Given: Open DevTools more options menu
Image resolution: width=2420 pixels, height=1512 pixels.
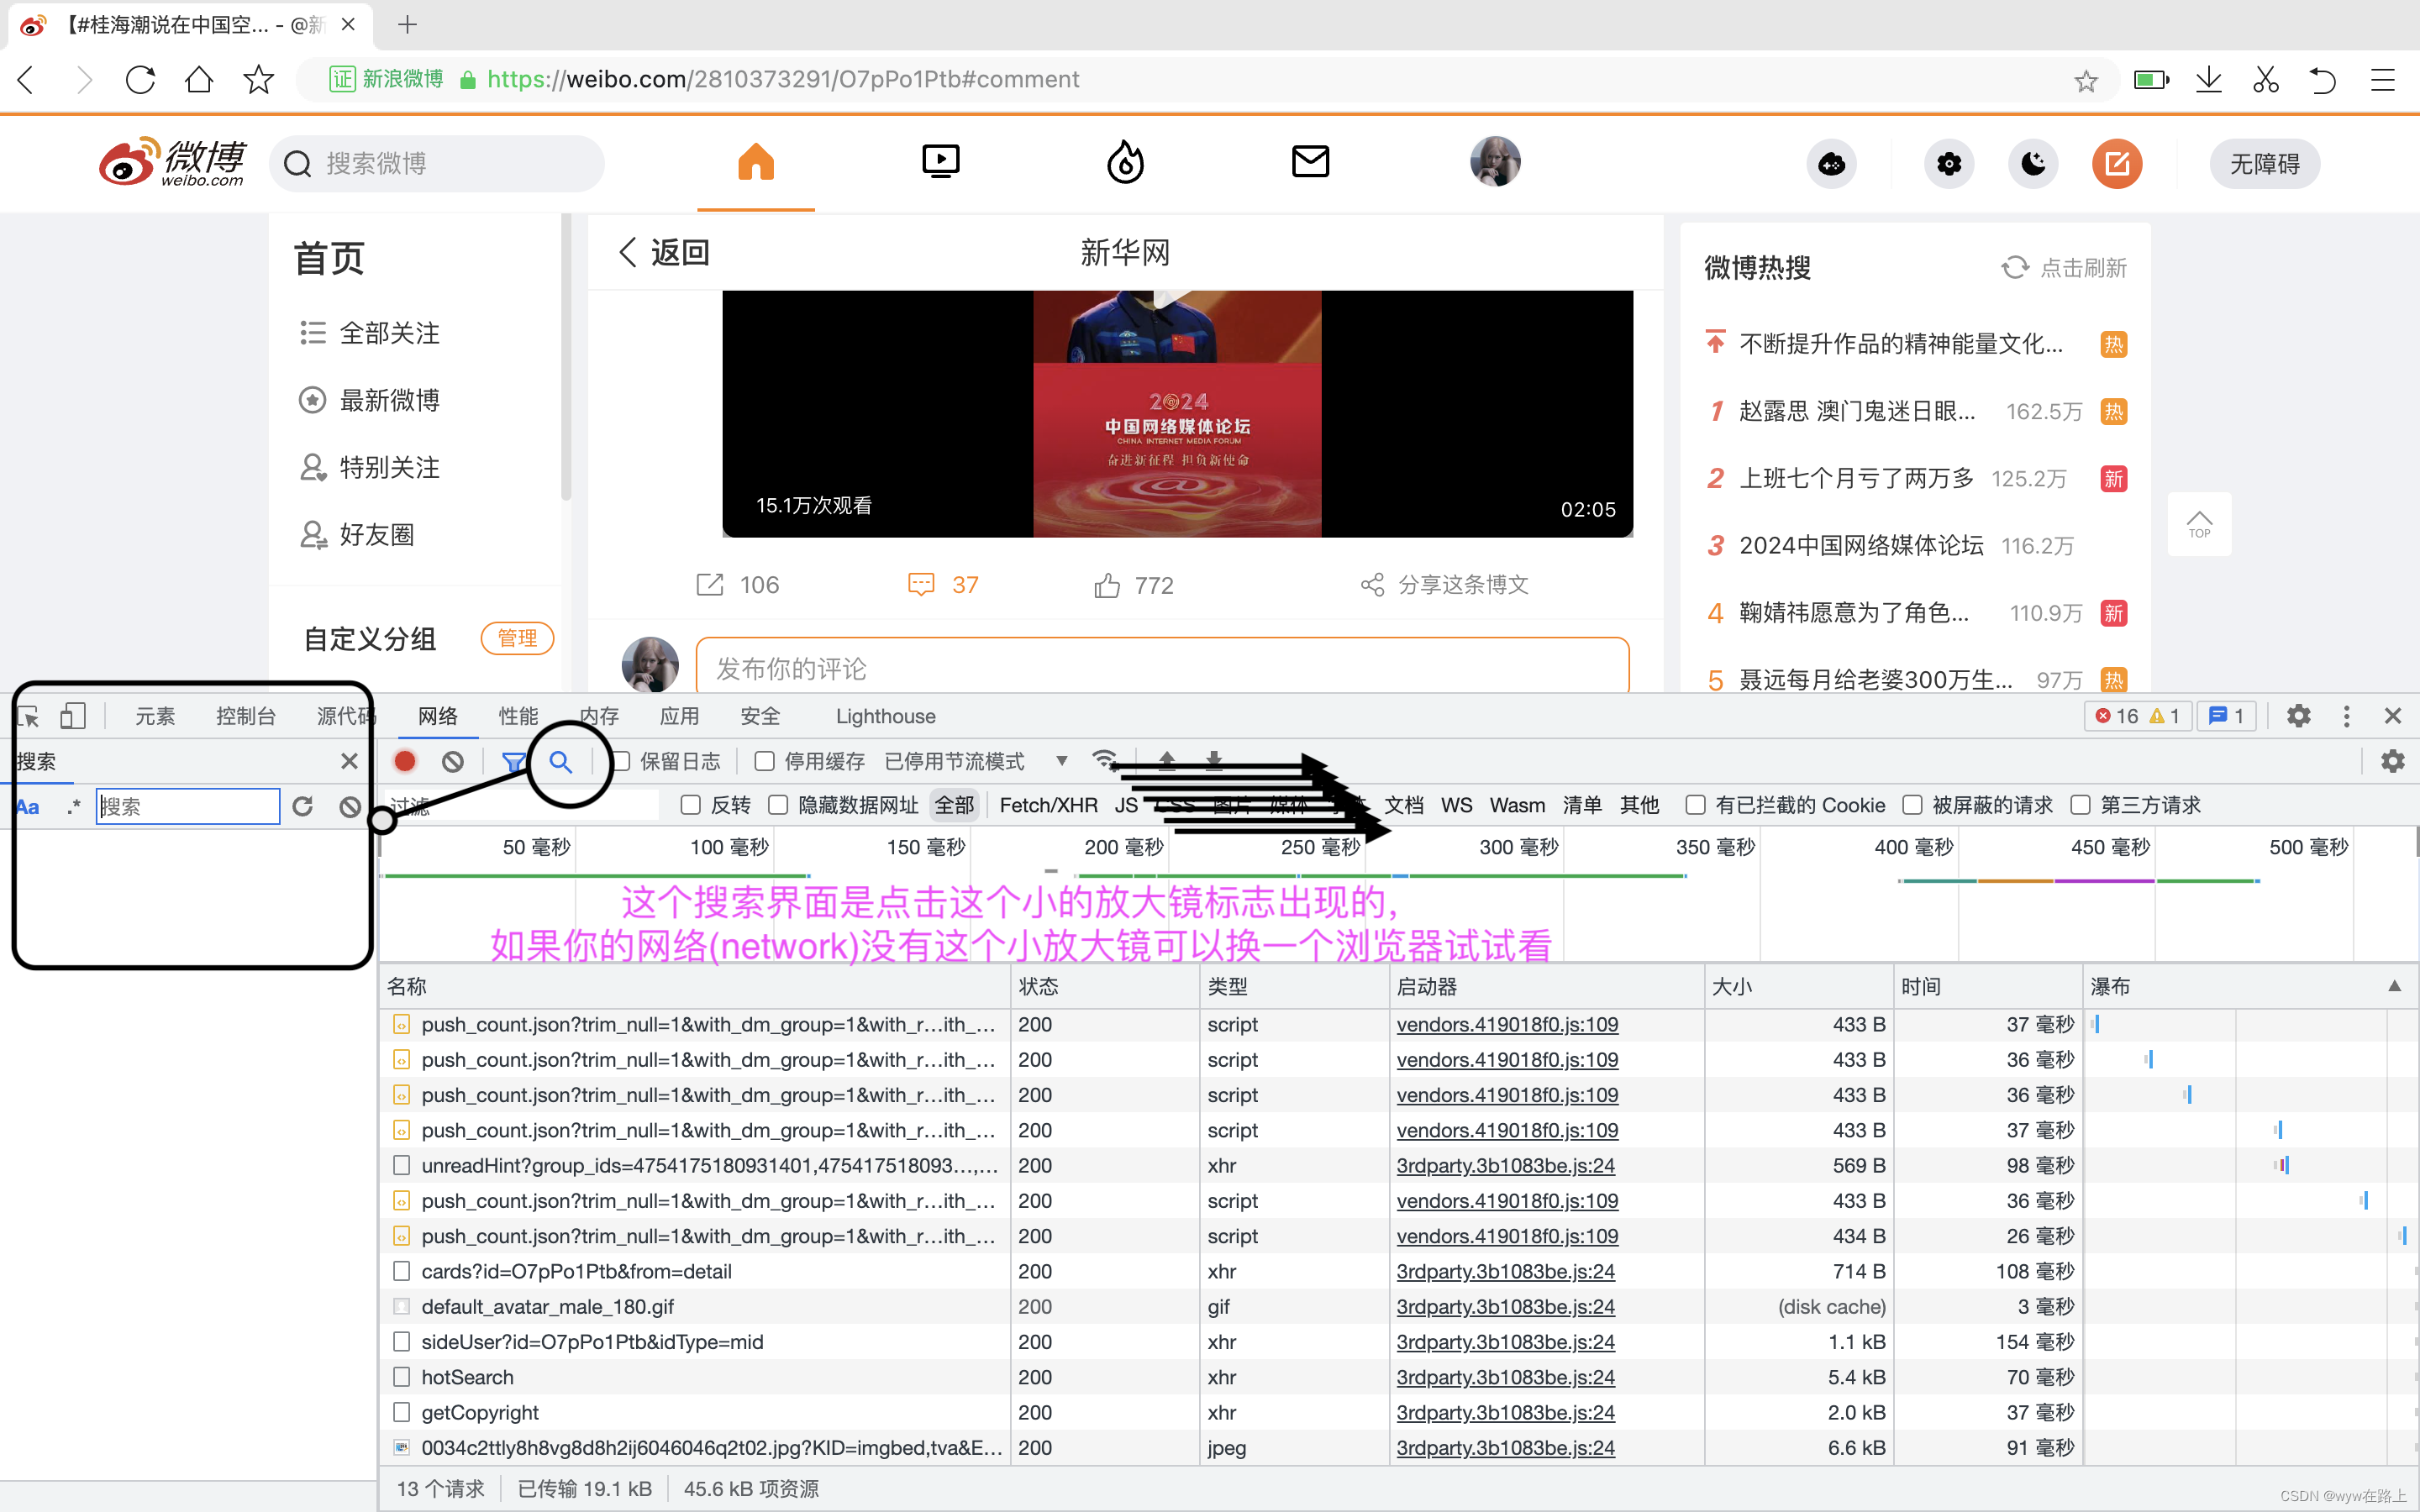Looking at the screenshot, I should (x=2347, y=716).
